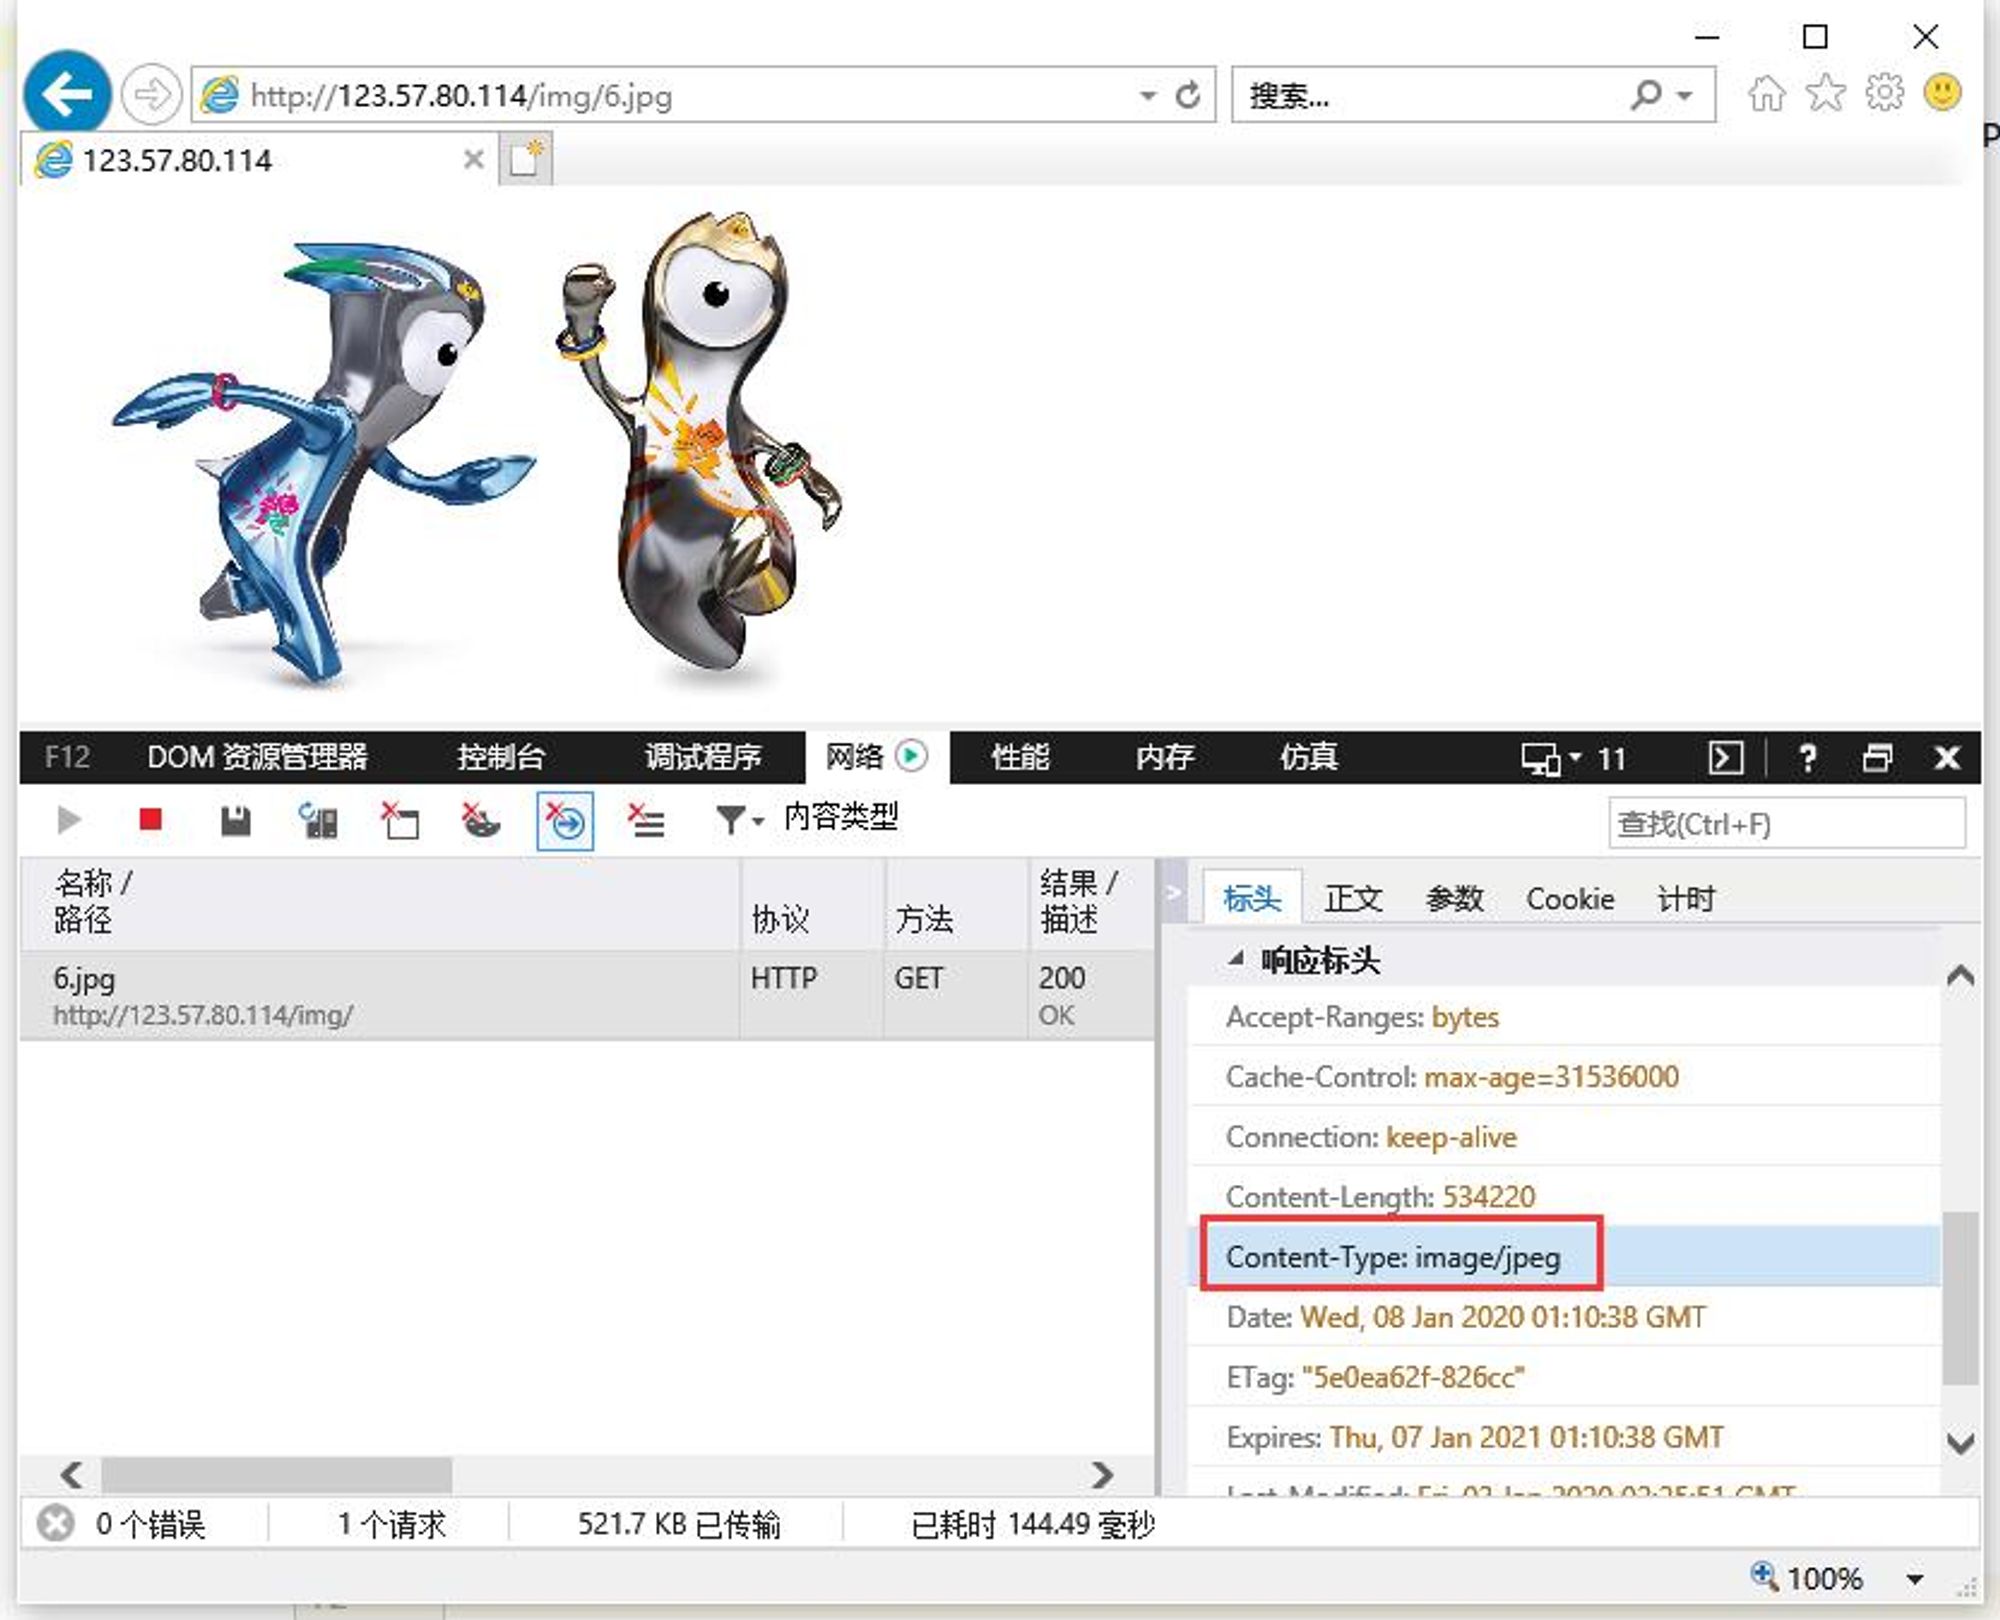This screenshot has height=1620, width=2000.
Task: Sort by 结果 / 描述 column header
Action: point(1091,902)
